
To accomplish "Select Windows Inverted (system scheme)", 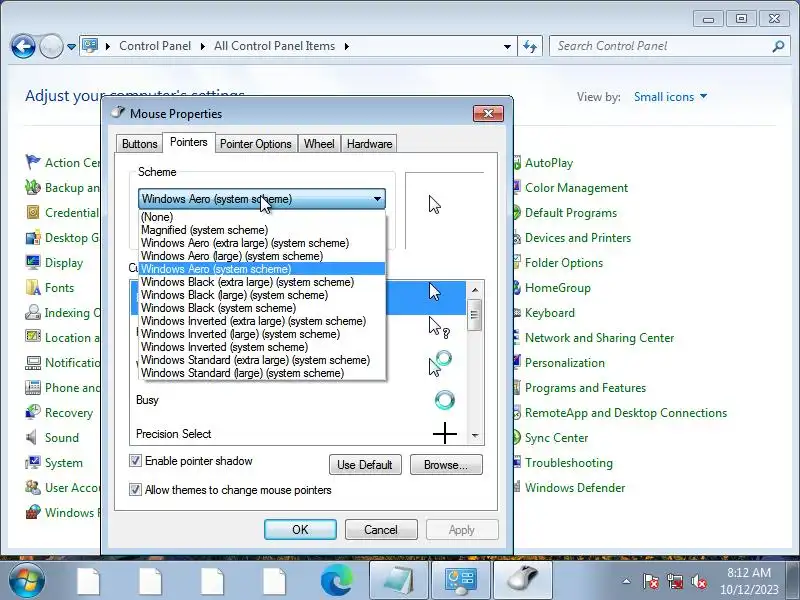I will pyautogui.click(x=262, y=347).
